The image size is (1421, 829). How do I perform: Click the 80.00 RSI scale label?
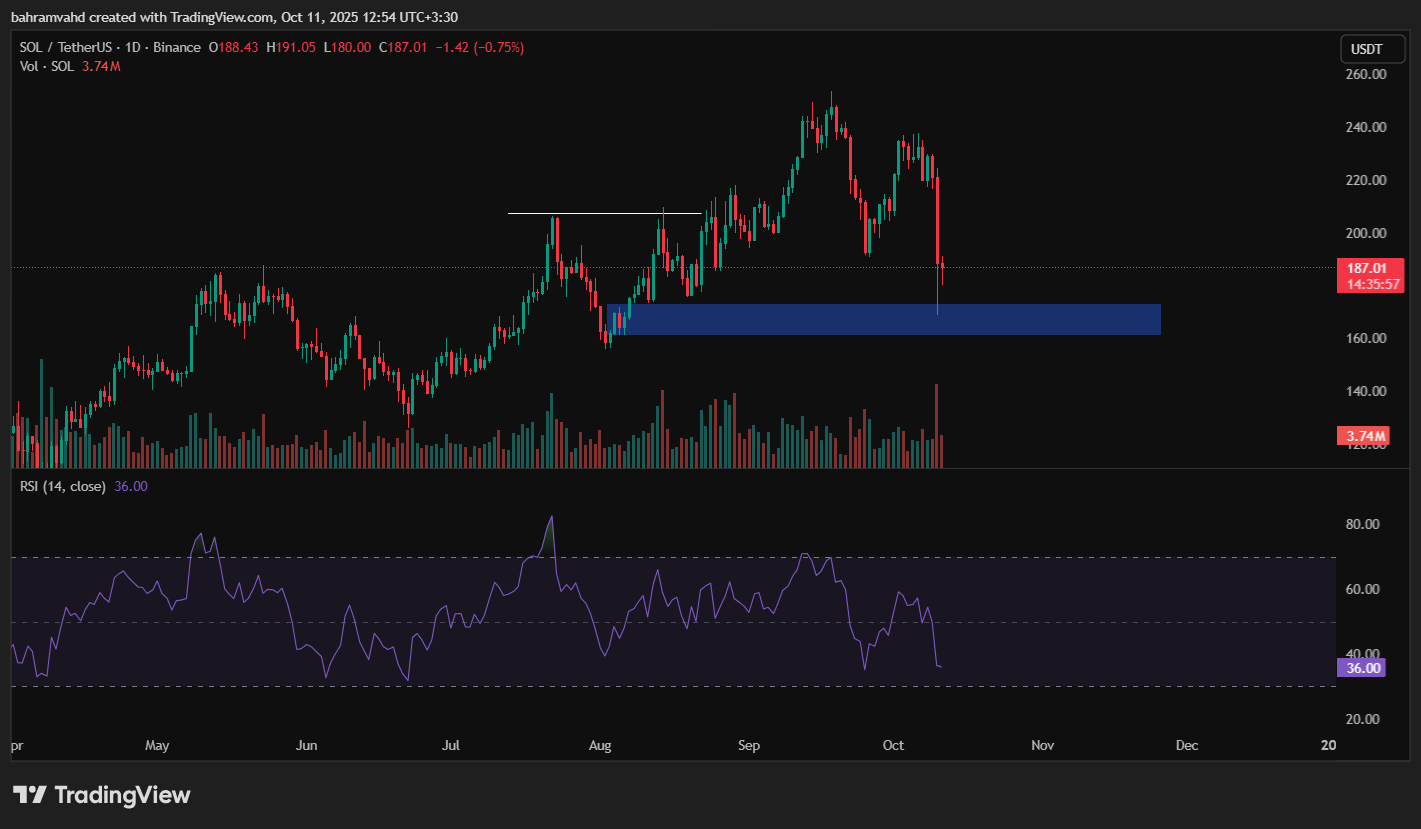[1365, 524]
